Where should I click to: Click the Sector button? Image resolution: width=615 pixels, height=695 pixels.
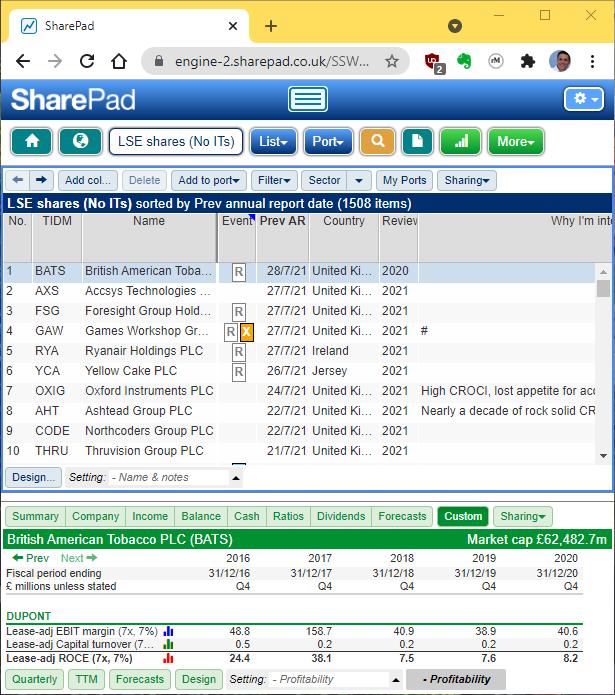pyautogui.click(x=324, y=180)
